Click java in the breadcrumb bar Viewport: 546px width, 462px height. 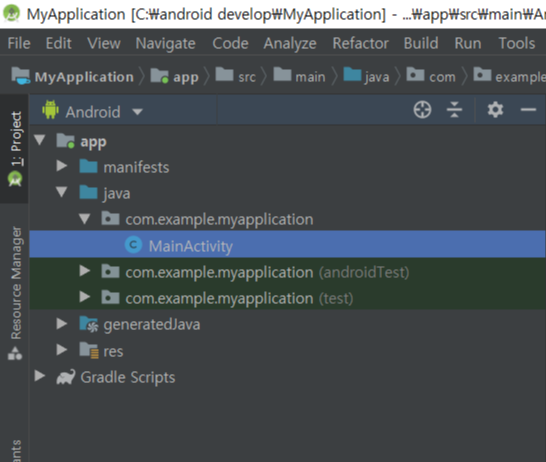click(377, 77)
